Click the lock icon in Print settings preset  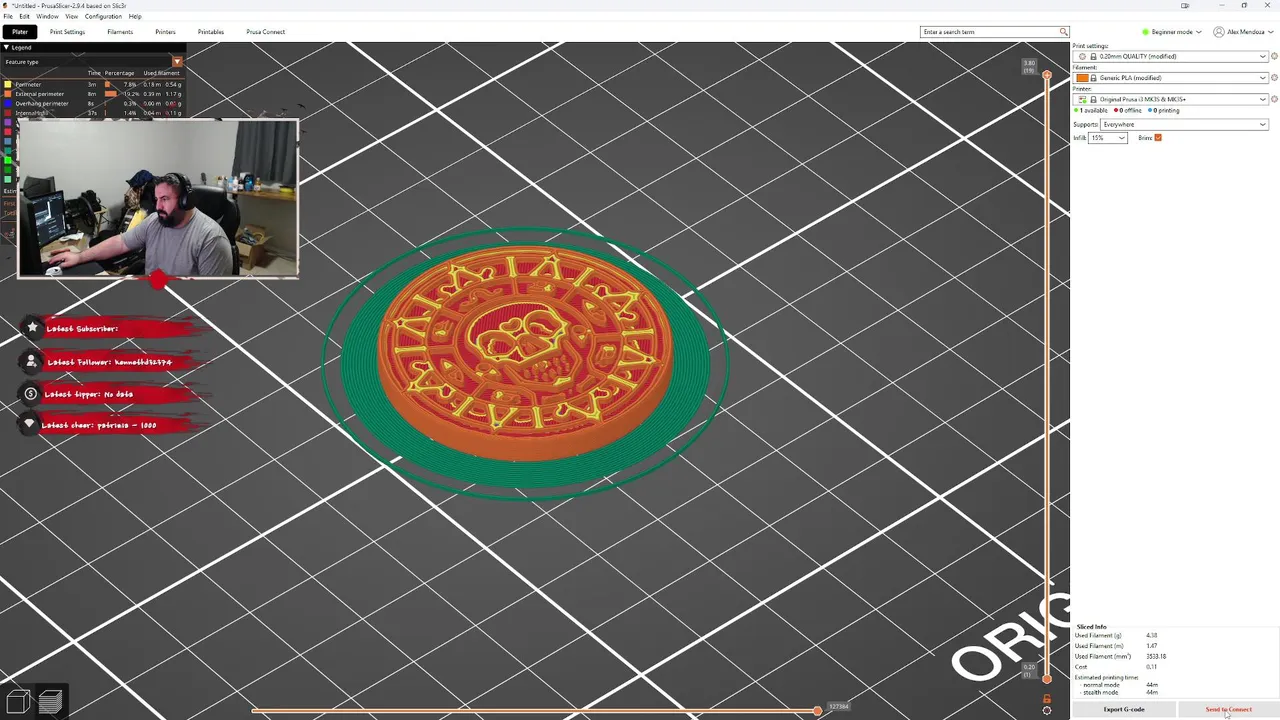1093,56
